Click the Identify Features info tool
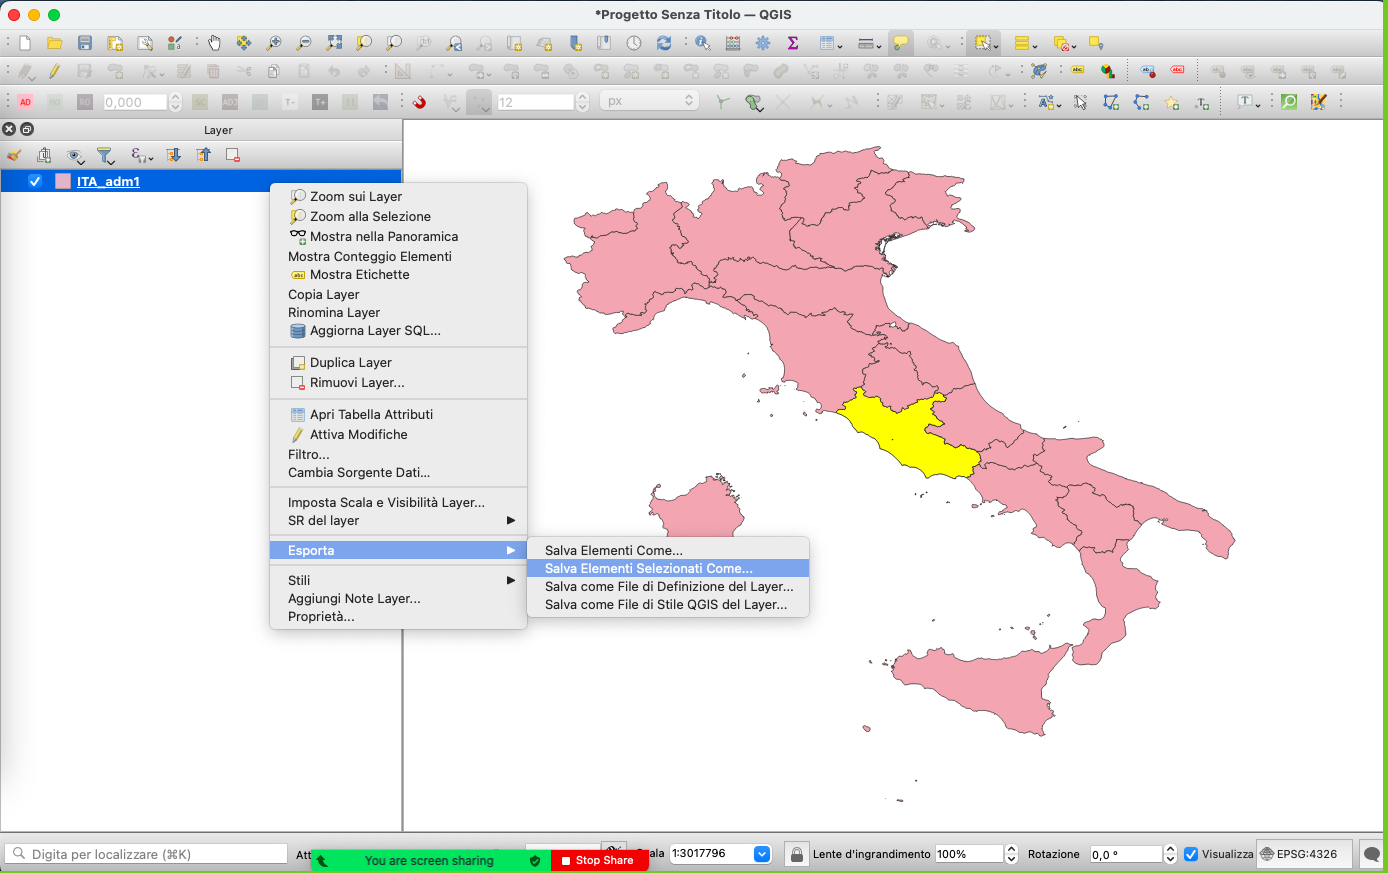Viewport: 1388px width, 873px height. click(x=702, y=43)
